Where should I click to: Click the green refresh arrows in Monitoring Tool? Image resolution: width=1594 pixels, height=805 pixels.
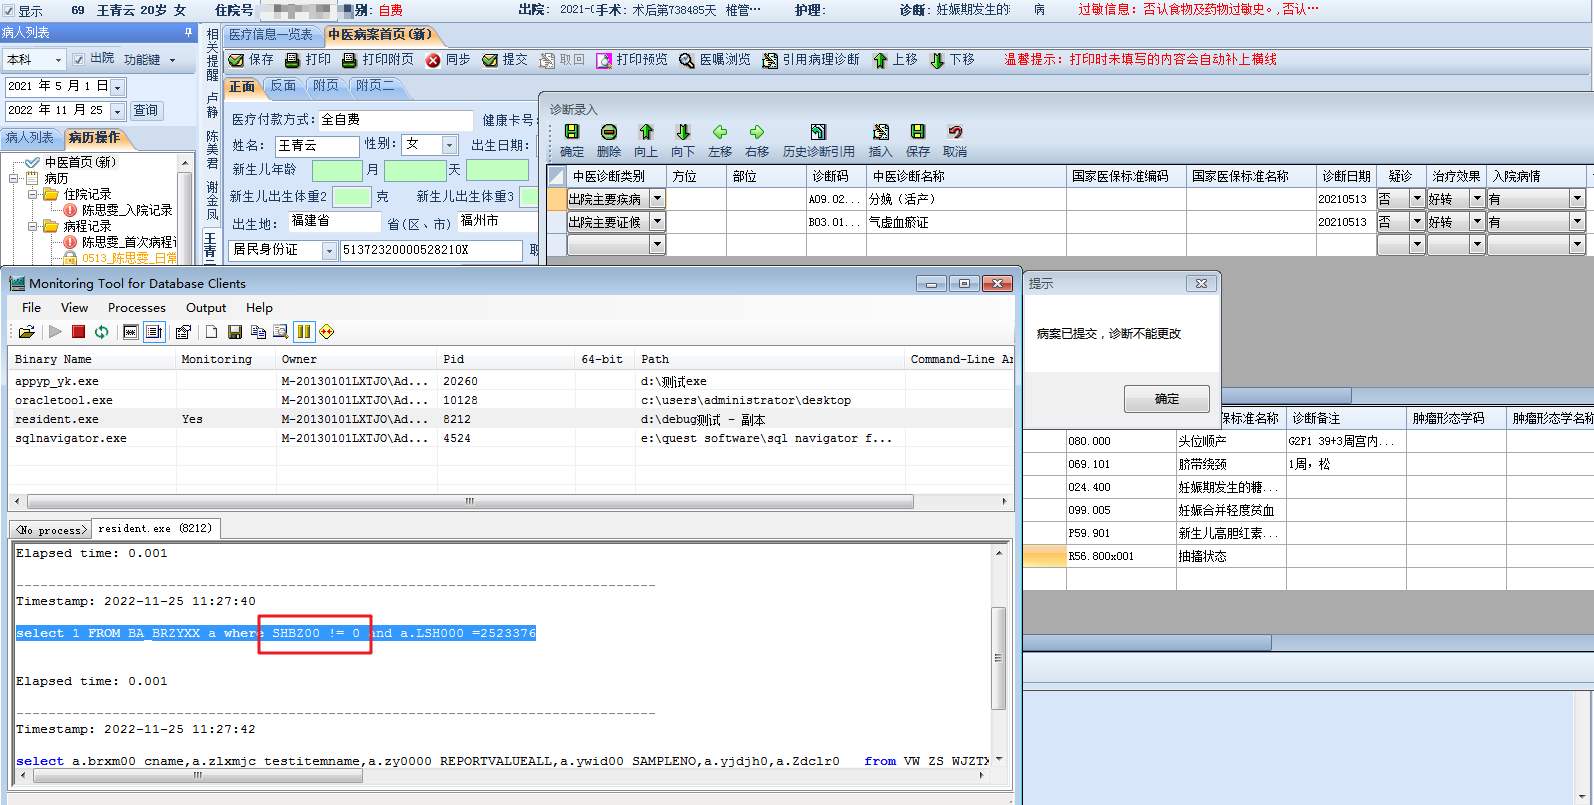101,332
